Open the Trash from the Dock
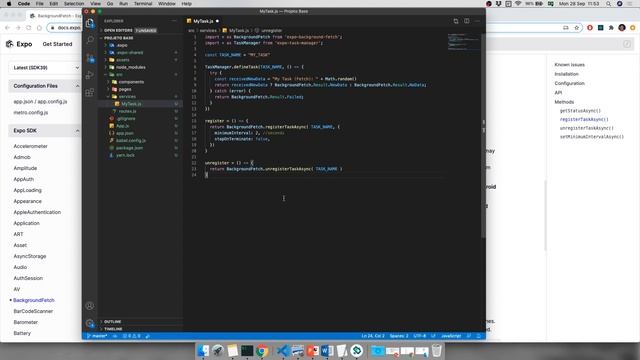The height and width of the screenshot is (360, 640). click(x=436, y=351)
